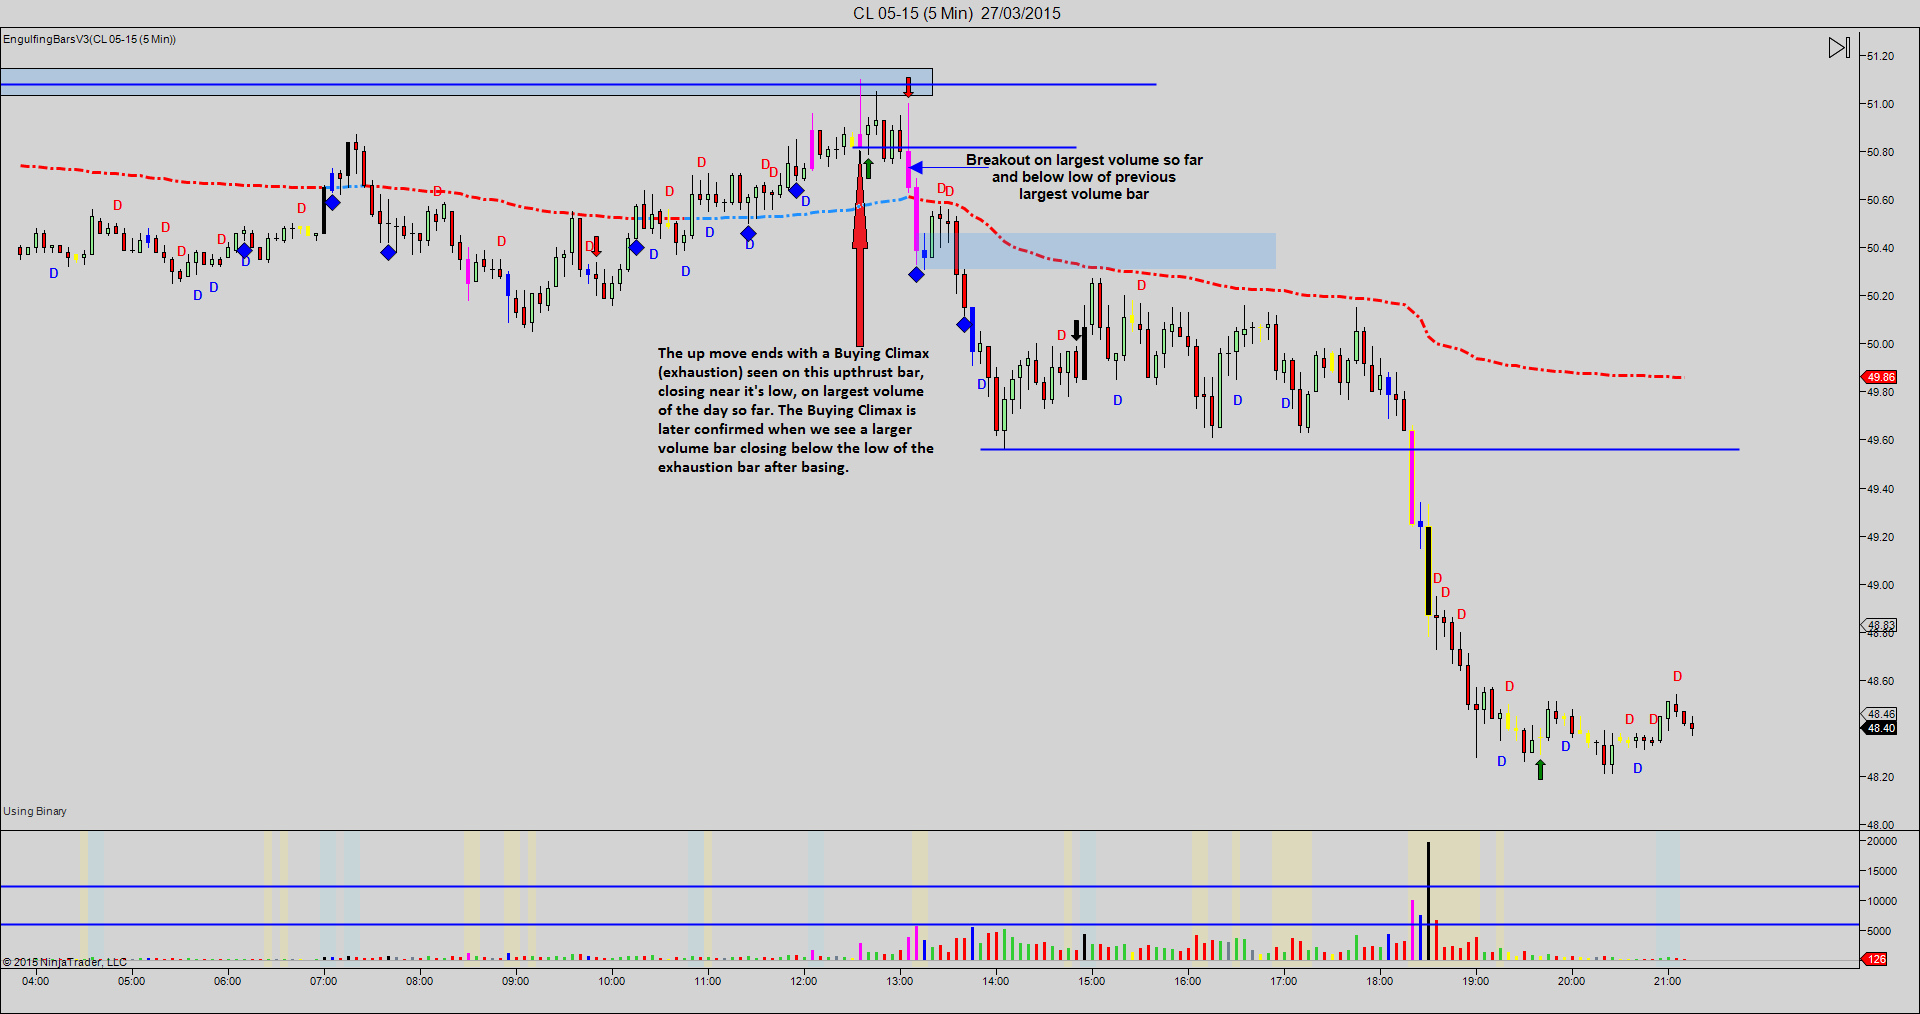Click the EngulfingBarsV3 indicator label
1920x1014 pixels.
tap(90, 39)
